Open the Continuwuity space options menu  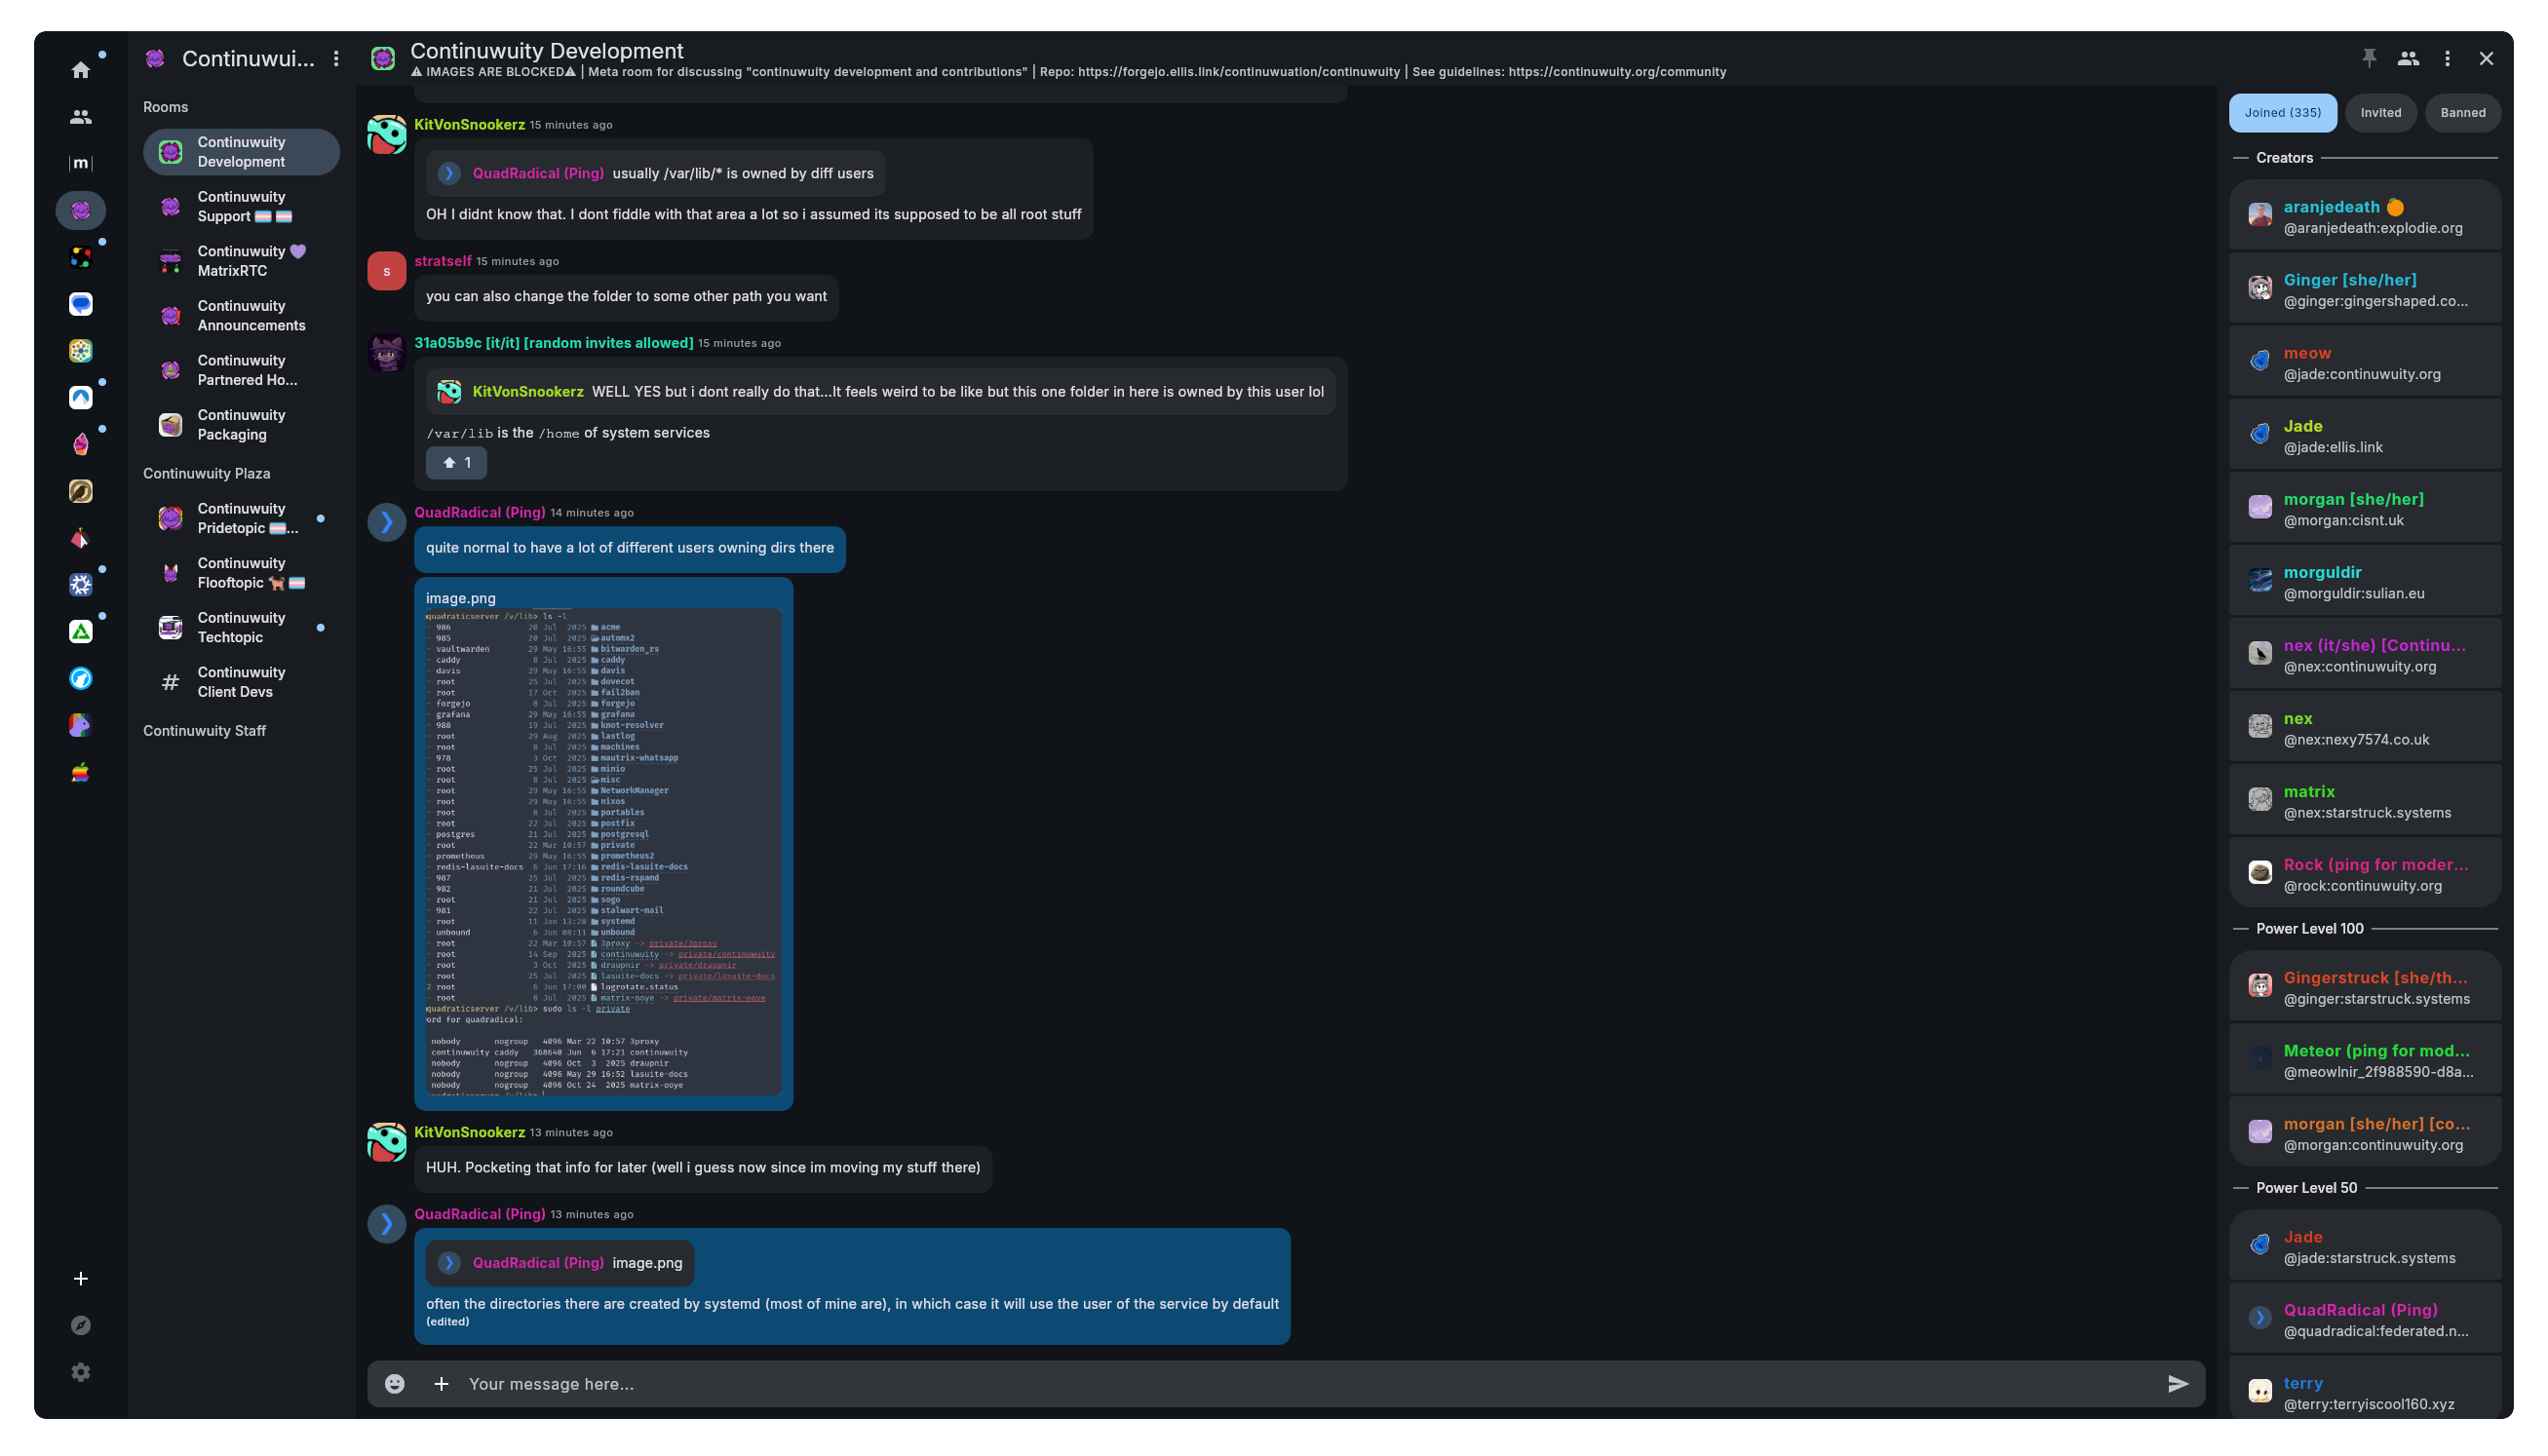click(336, 59)
